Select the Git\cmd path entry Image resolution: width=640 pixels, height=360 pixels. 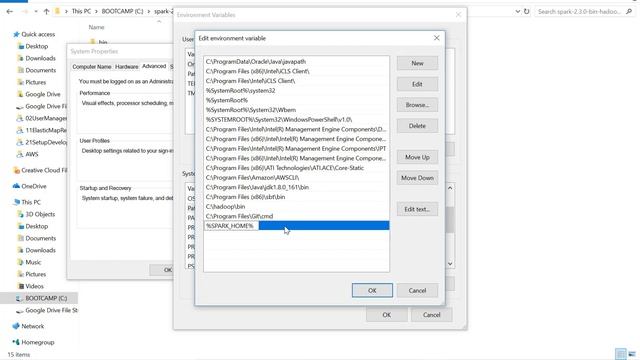pyautogui.click(x=296, y=216)
